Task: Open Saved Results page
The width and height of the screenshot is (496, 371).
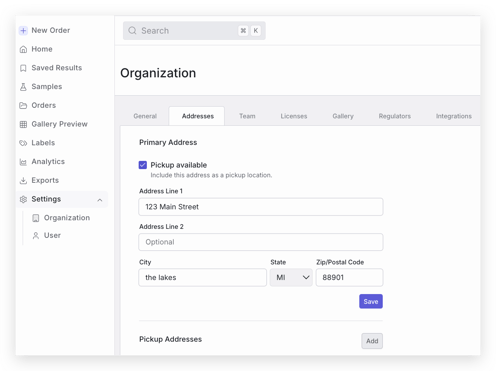Action: [57, 68]
